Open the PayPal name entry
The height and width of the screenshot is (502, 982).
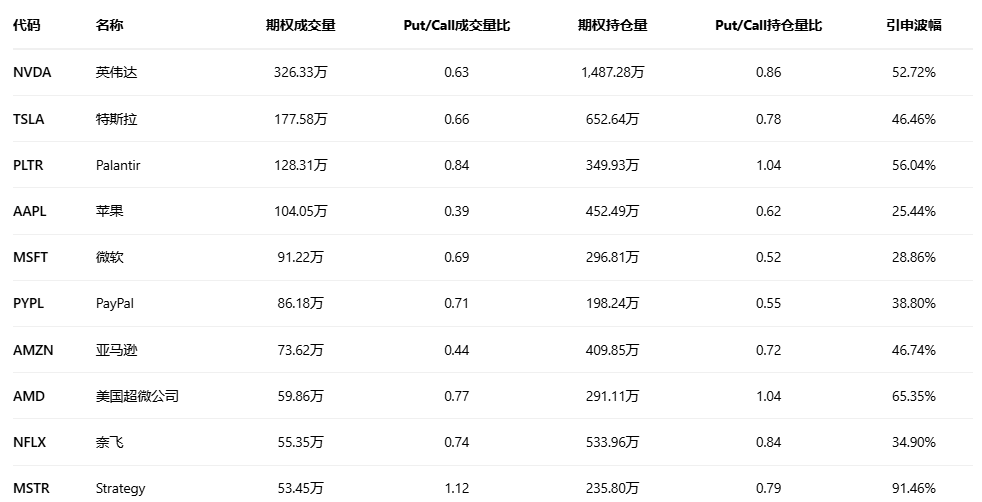pos(116,303)
